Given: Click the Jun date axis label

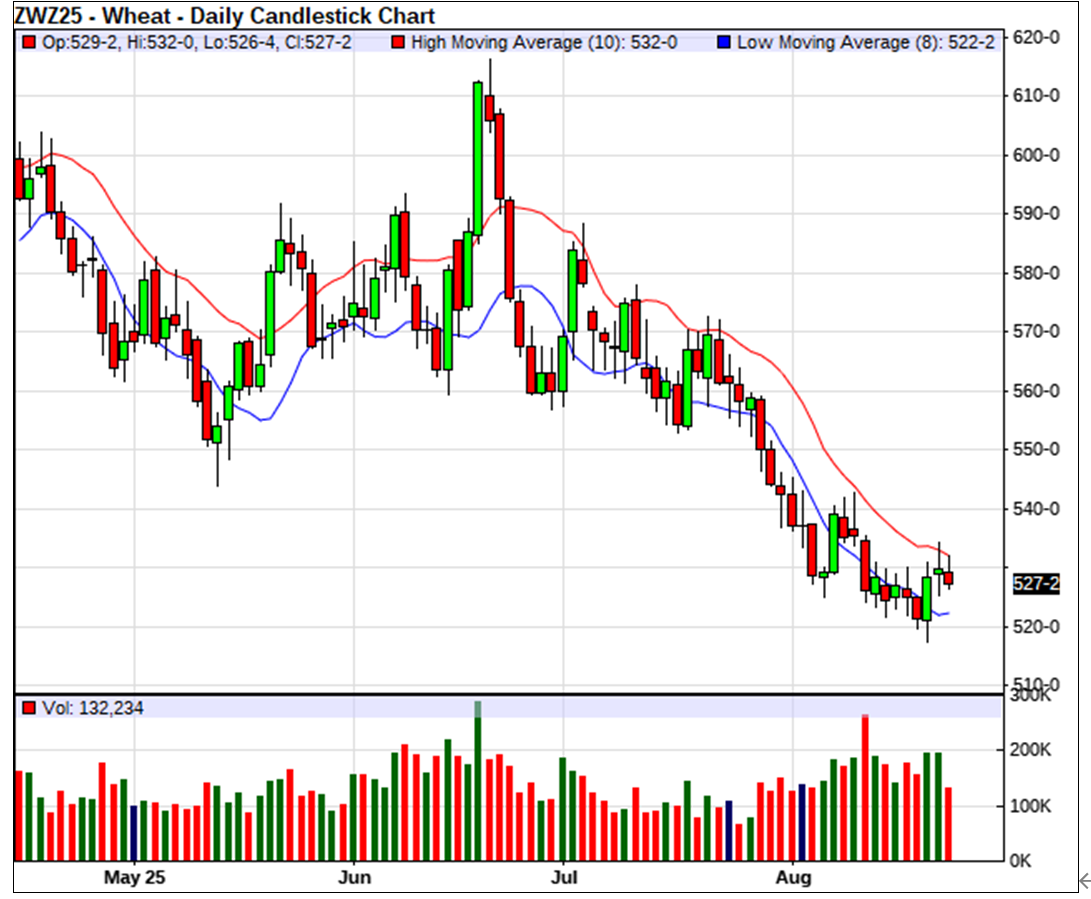Looking at the screenshot, I should coord(354,878).
